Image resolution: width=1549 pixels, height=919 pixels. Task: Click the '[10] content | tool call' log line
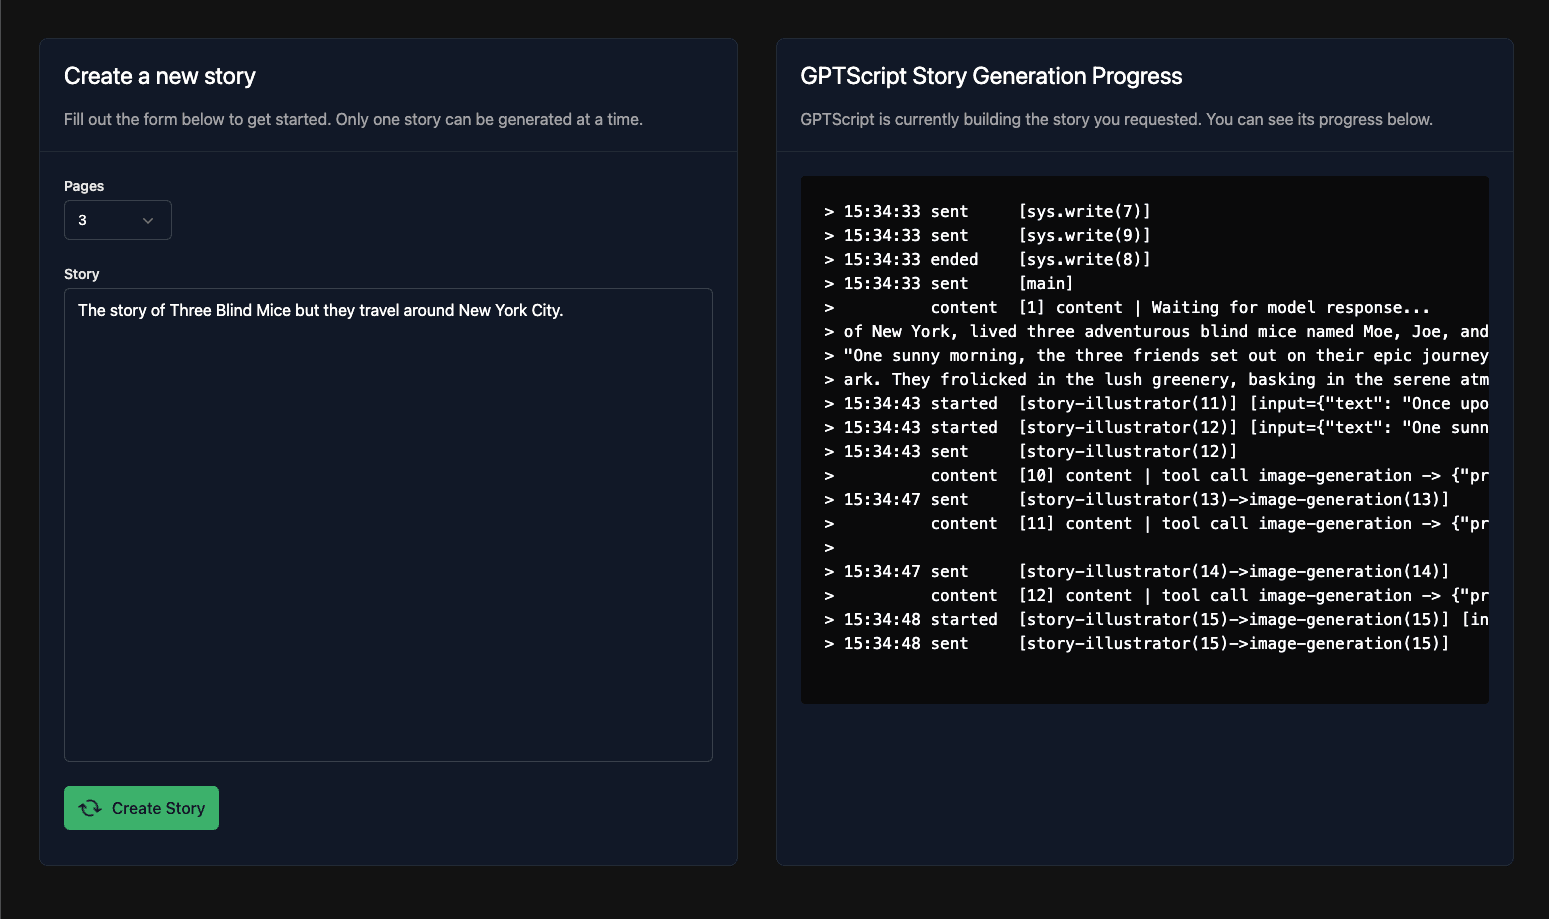click(1156, 475)
